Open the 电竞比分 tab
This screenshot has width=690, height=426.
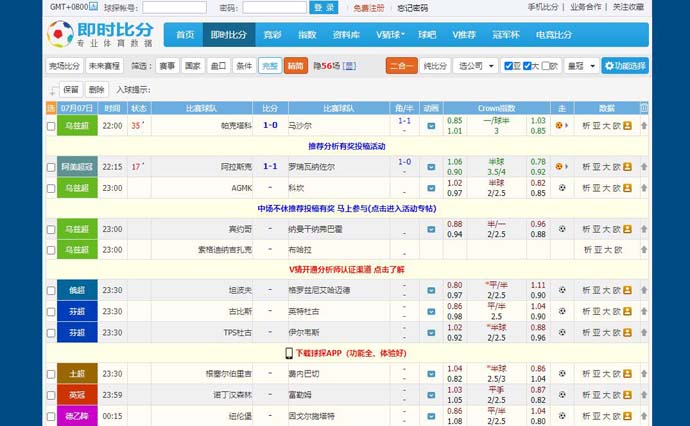click(554, 35)
